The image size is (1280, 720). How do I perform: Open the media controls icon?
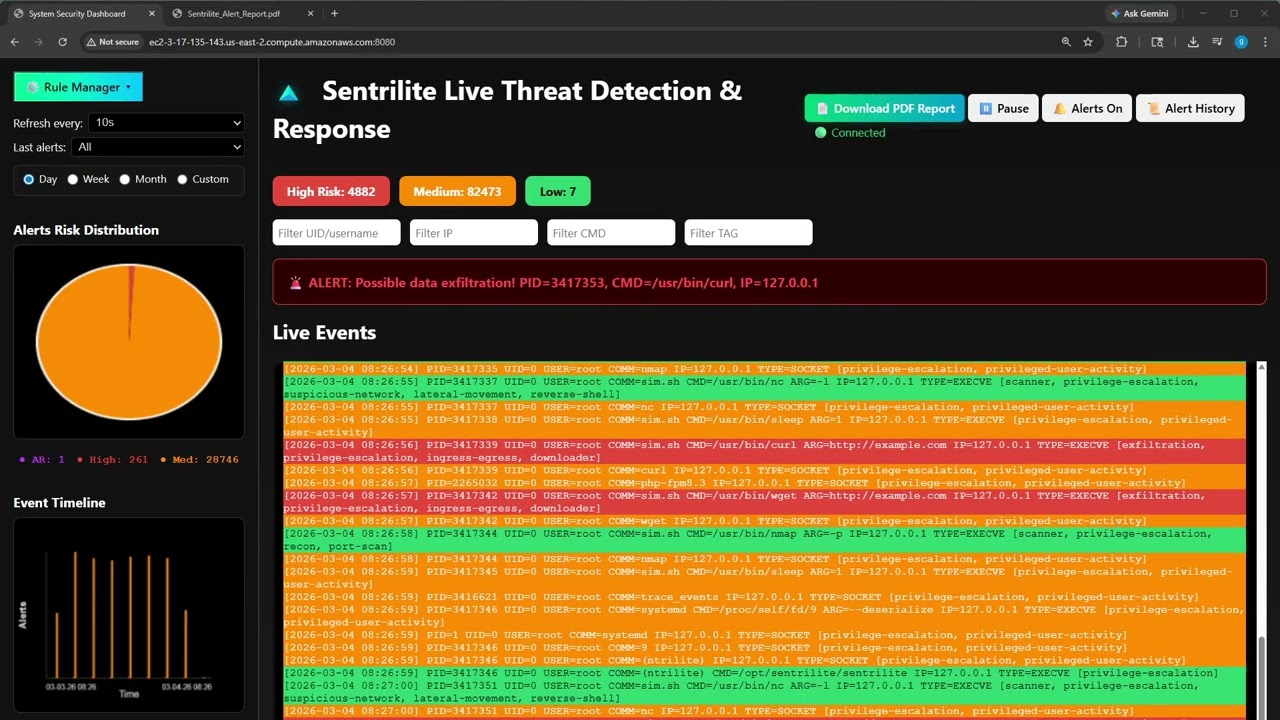point(1217,42)
